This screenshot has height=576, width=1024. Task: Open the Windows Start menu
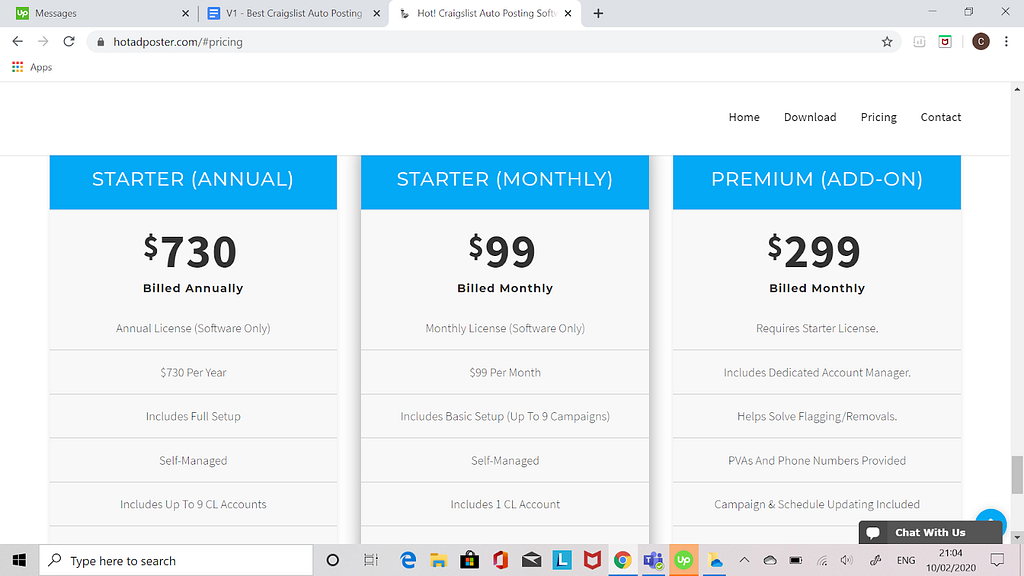(x=19, y=560)
